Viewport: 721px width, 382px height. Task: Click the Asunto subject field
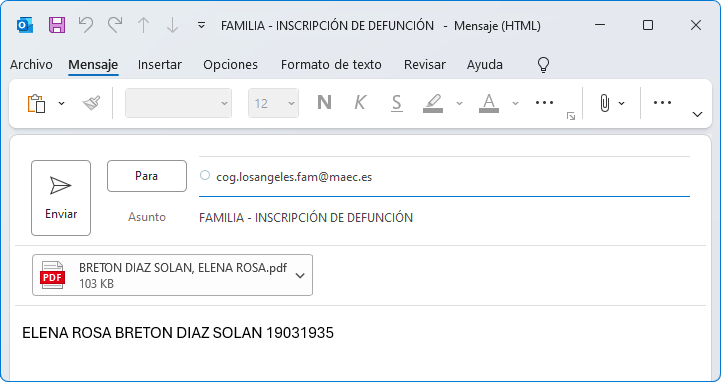point(444,217)
